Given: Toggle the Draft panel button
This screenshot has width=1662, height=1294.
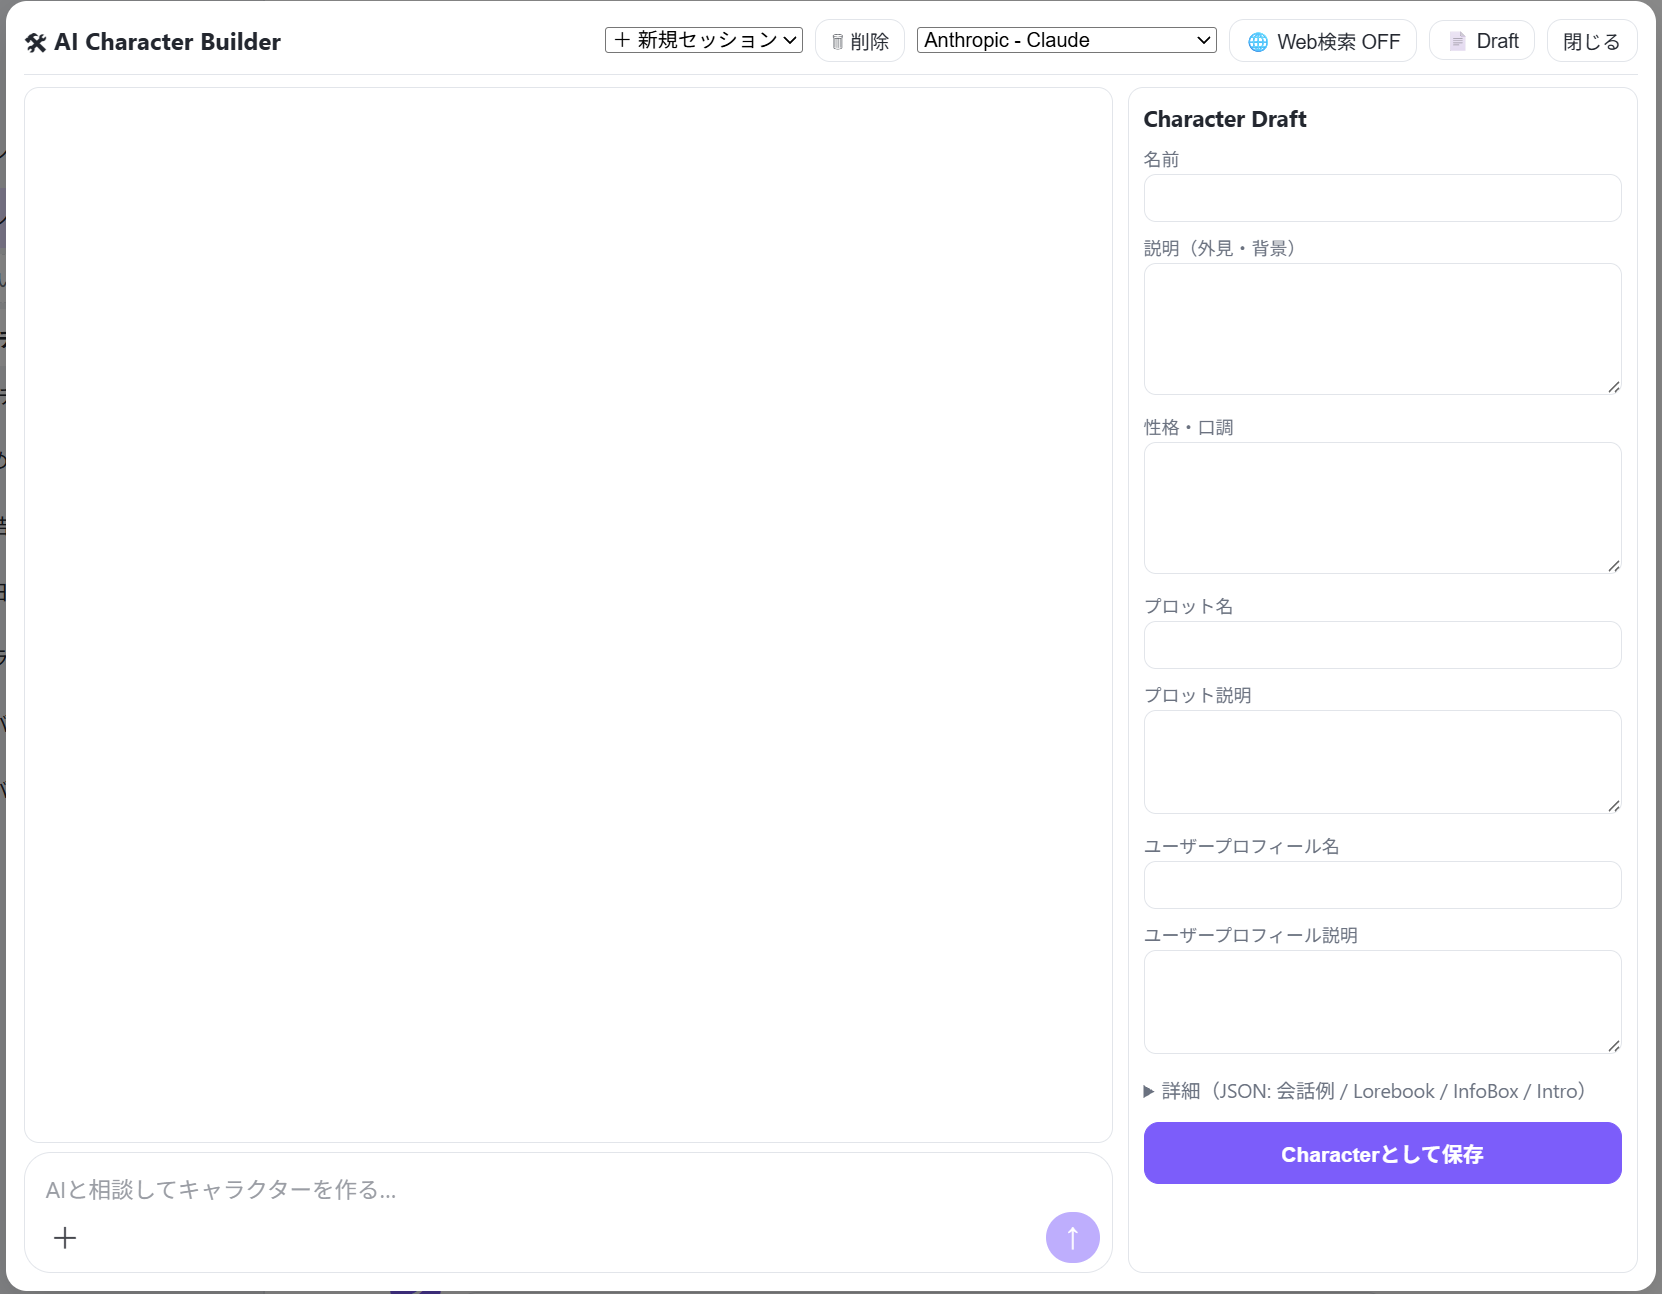Looking at the screenshot, I should coord(1482,41).
